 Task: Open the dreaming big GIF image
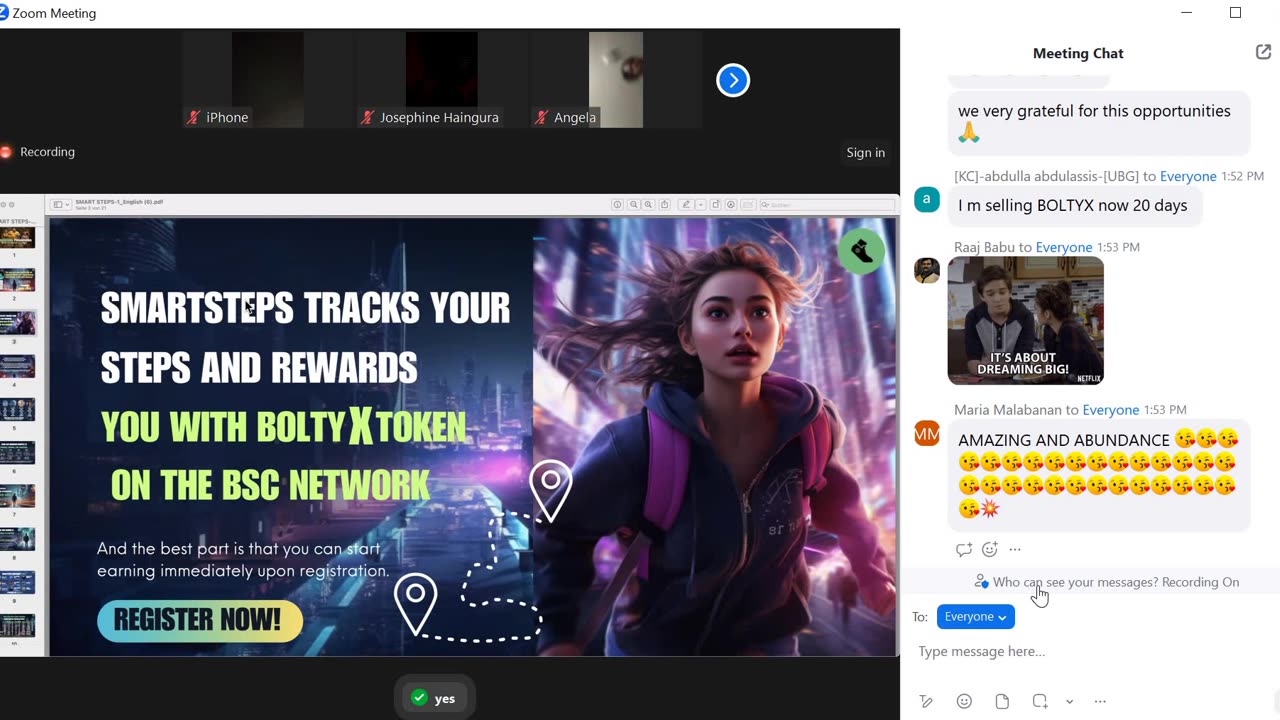(x=1025, y=321)
